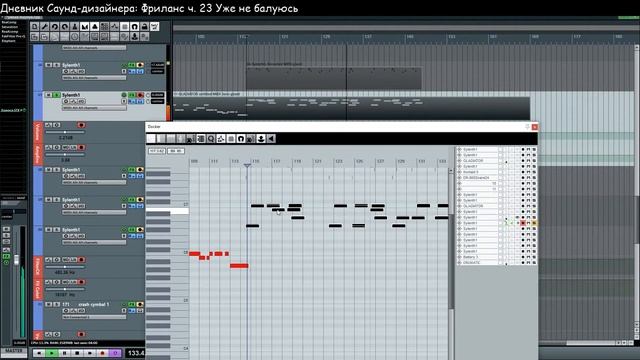Open FX on highlighted Sylenth1 track
The image size is (640, 360).
point(132,95)
